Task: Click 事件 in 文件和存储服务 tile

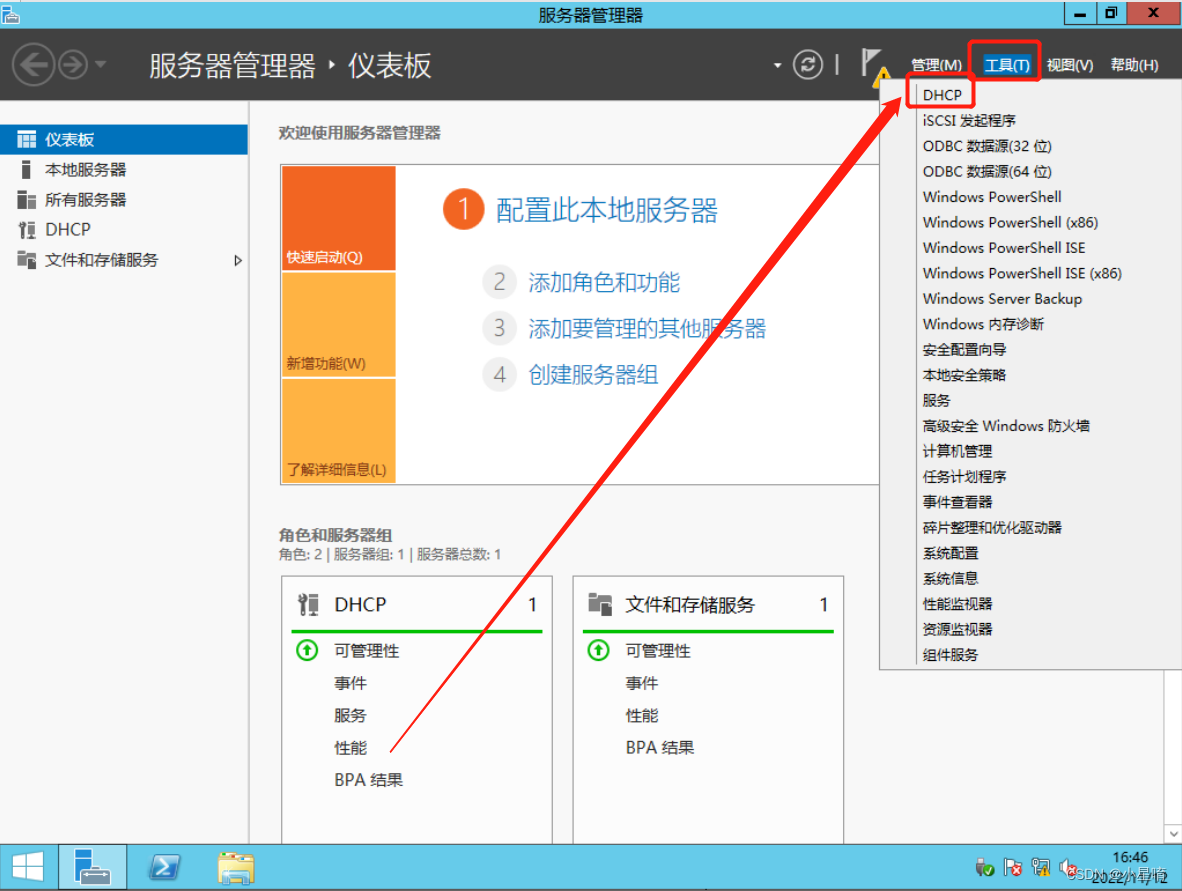Action: click(642, 683)
